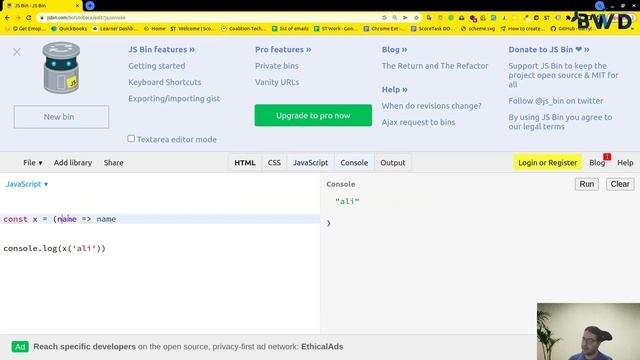Open the scheme.svg bookmark

click(x=478, y=29)
